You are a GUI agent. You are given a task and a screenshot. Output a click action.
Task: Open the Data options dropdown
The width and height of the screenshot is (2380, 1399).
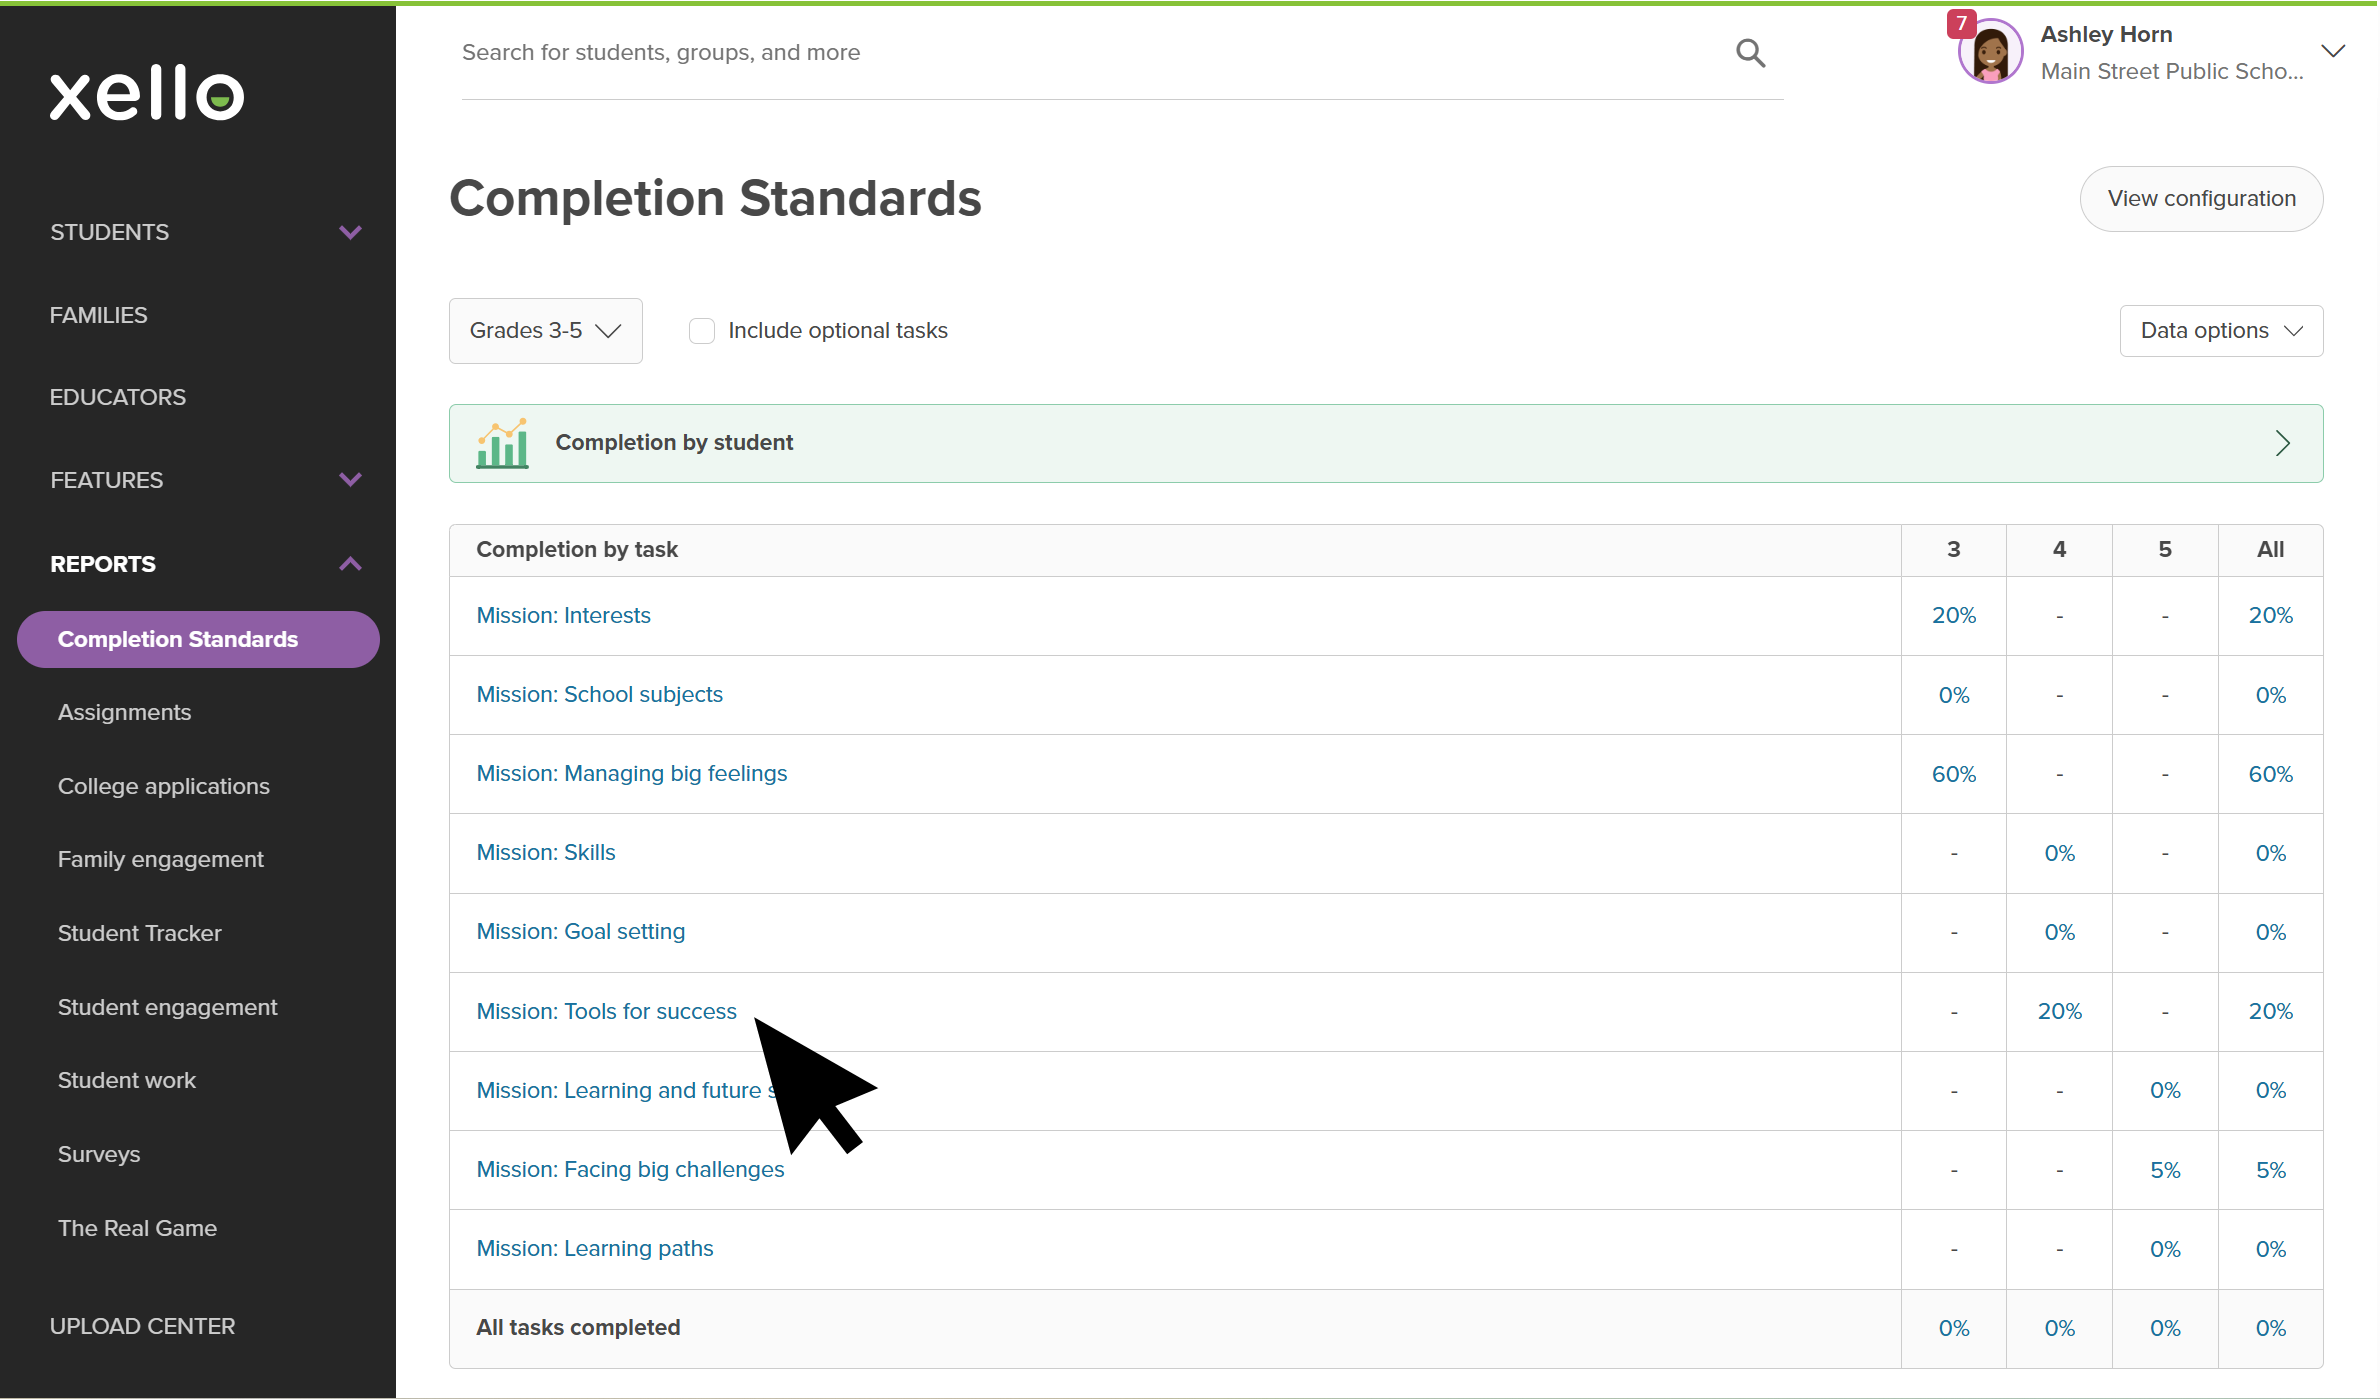pyautogui.click(x=2220, y=331)
